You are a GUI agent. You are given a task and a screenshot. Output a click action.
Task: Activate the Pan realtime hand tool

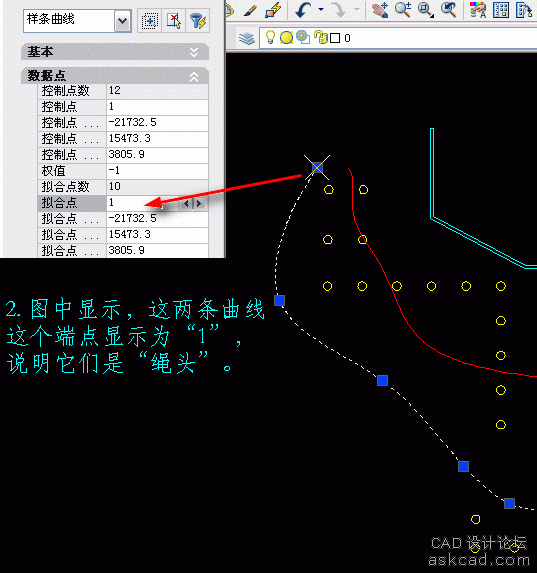[x=380, y=10]
